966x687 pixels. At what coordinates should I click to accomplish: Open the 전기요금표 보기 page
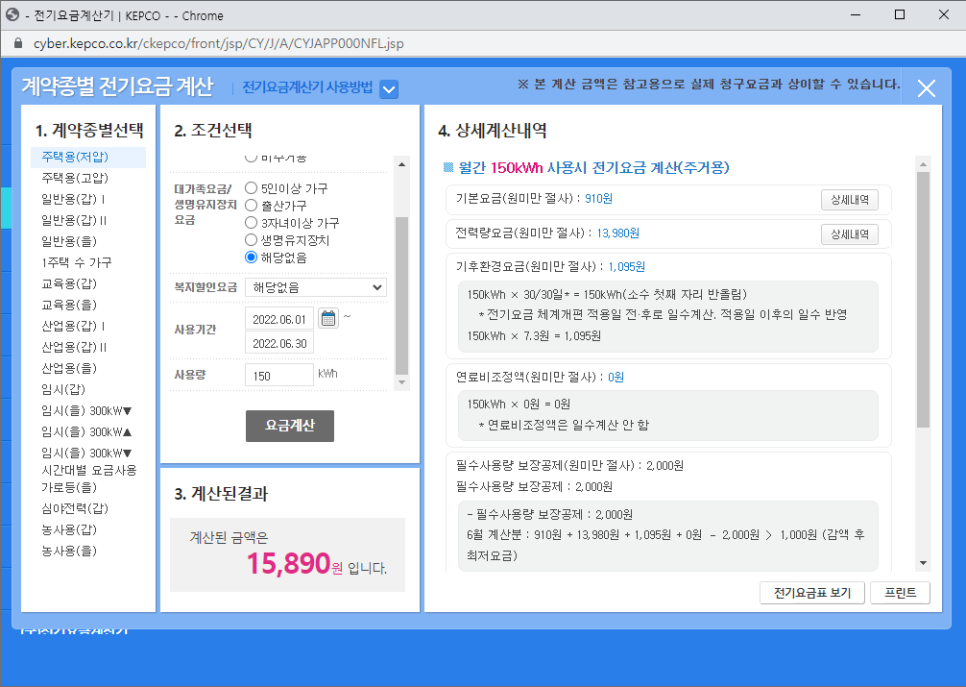click(x=811, y=592)
